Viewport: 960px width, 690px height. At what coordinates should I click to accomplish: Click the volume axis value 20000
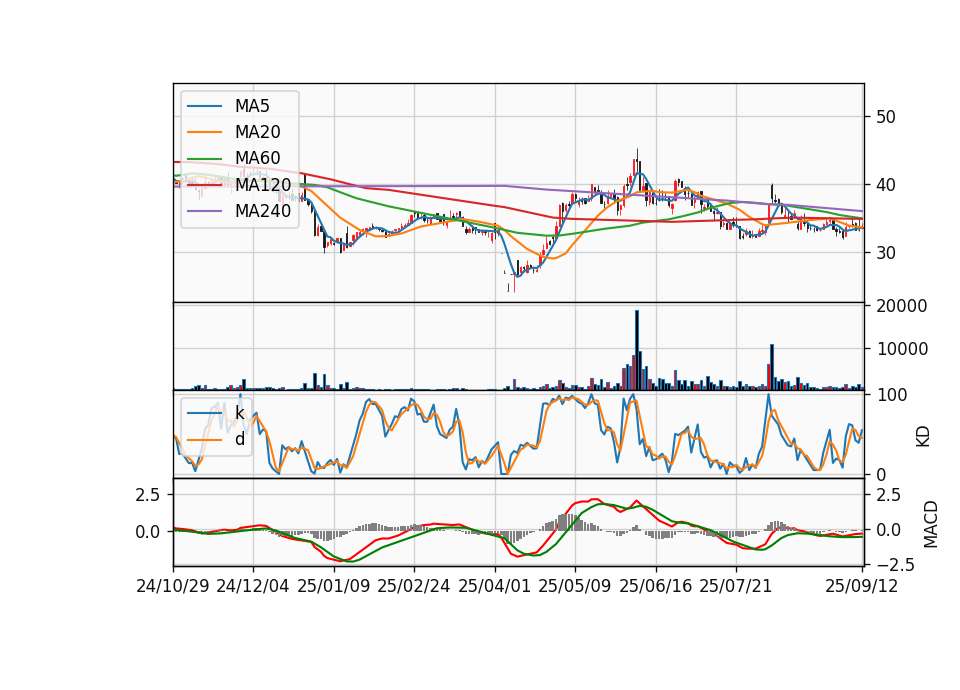point(902,306)
